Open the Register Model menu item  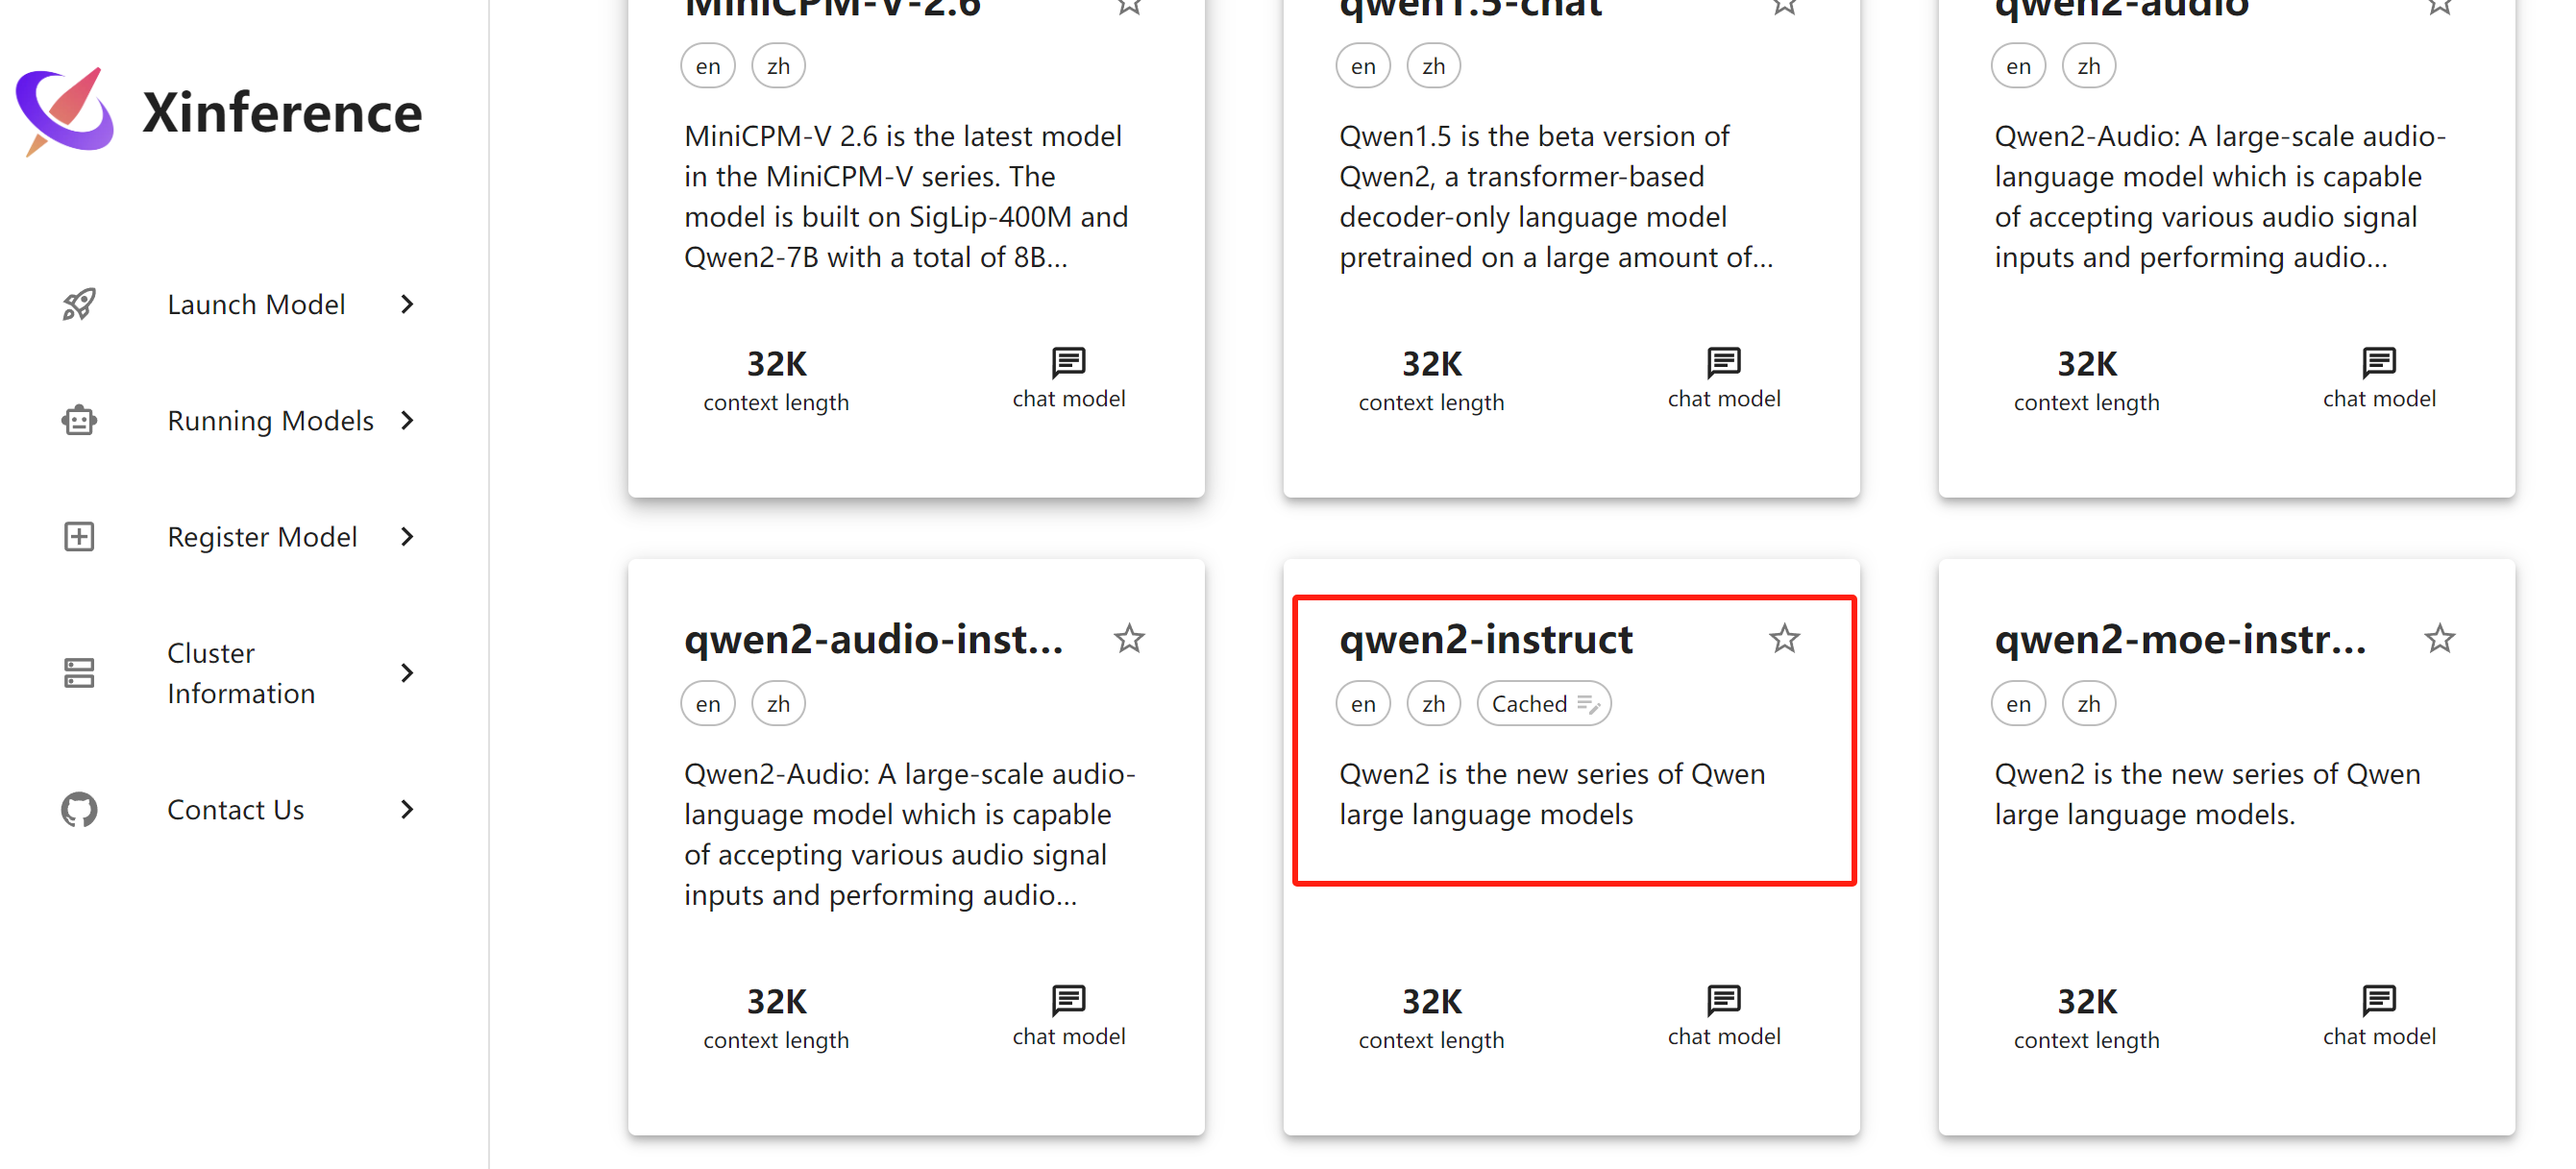[262, 536]
